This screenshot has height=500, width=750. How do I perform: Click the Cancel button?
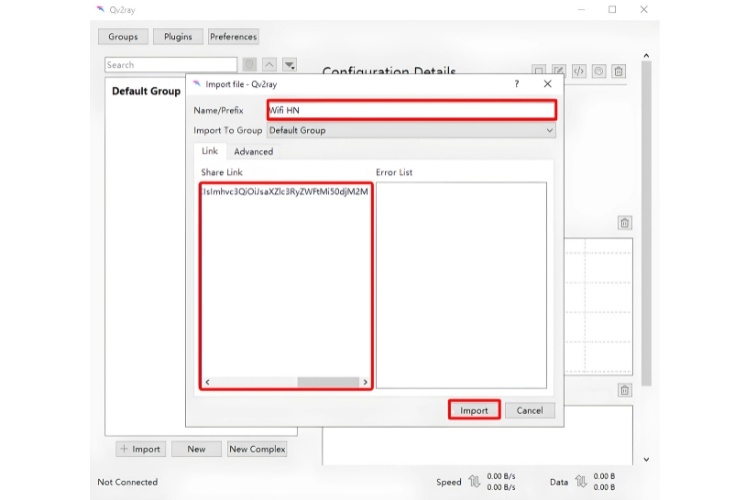pyautogui.click(x=529, y=410)
